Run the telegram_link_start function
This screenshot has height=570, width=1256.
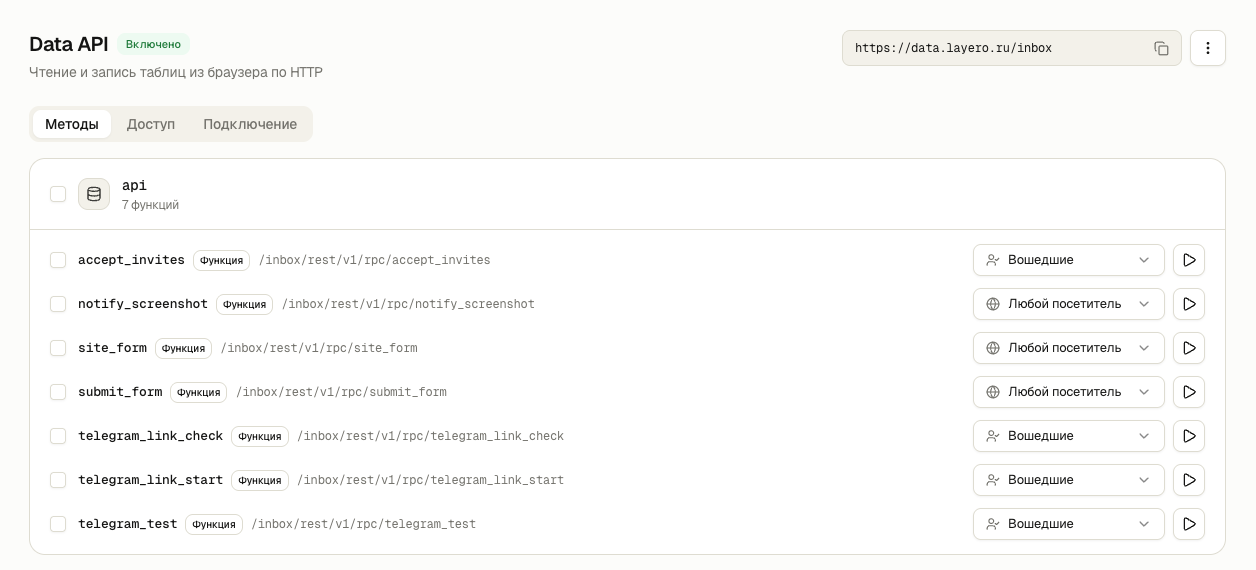click(x=1189, y=480)
